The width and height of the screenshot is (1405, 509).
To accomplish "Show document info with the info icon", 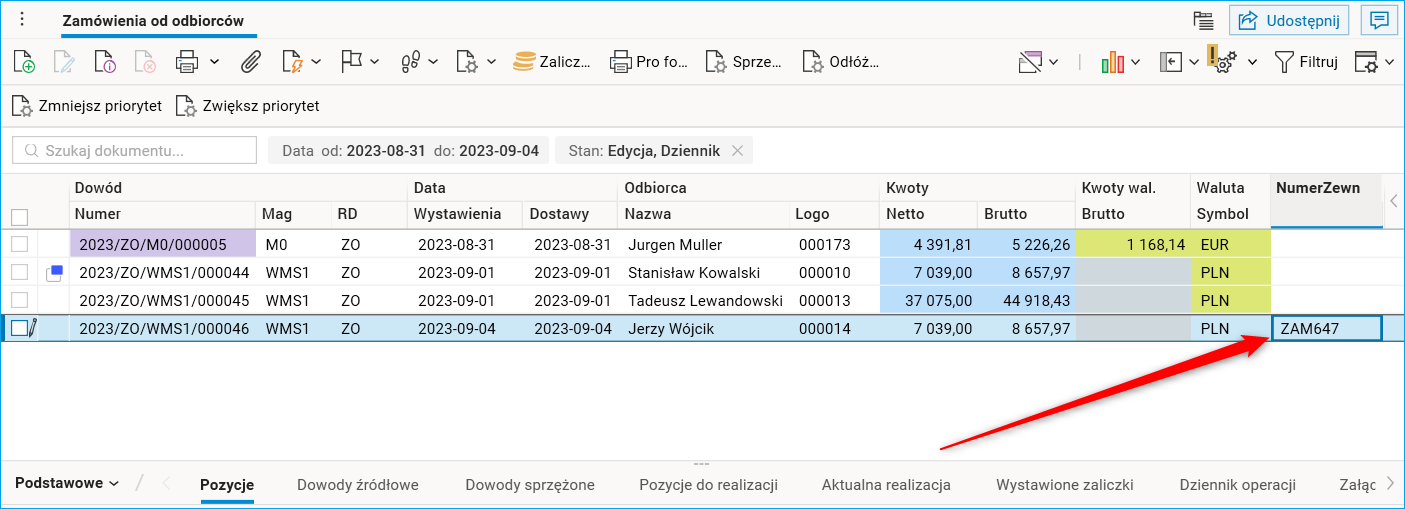I will 106,62.
